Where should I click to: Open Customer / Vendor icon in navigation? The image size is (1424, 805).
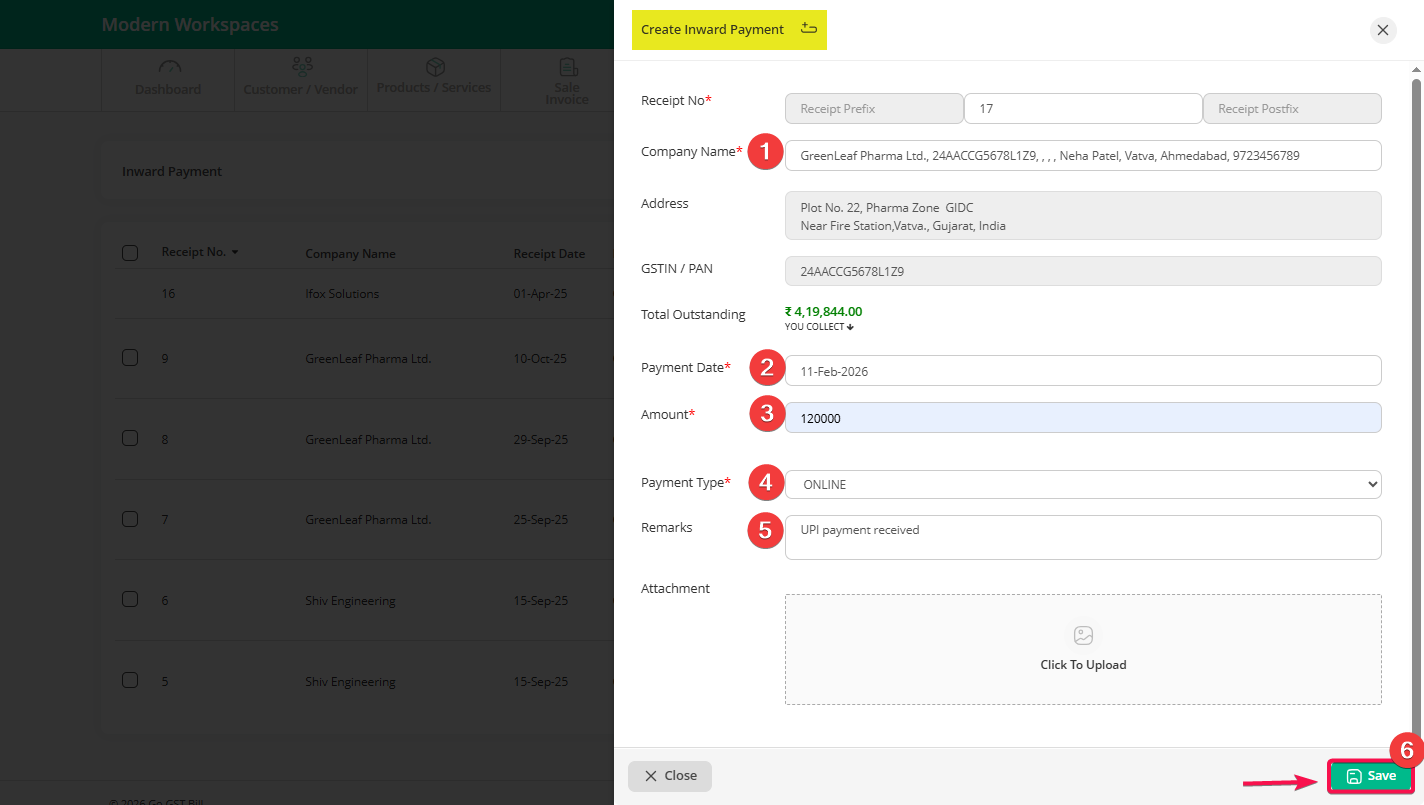click(301, 67)
